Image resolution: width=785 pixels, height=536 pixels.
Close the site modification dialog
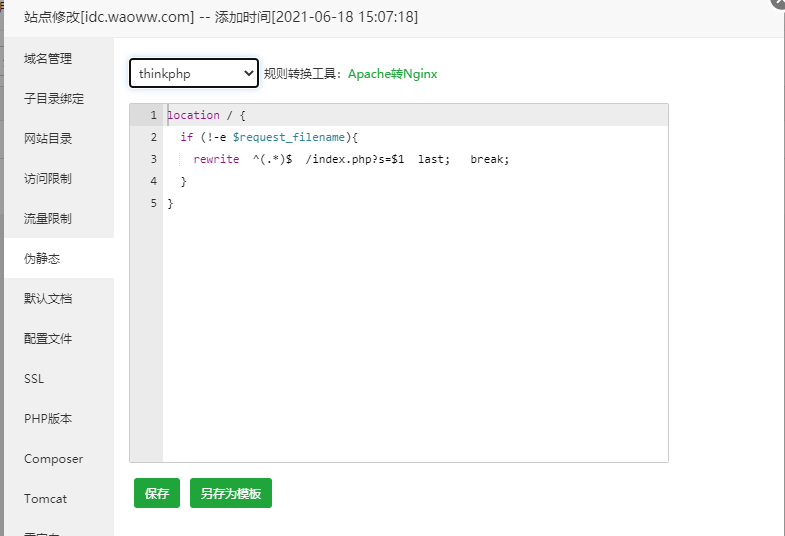point(779,3)
